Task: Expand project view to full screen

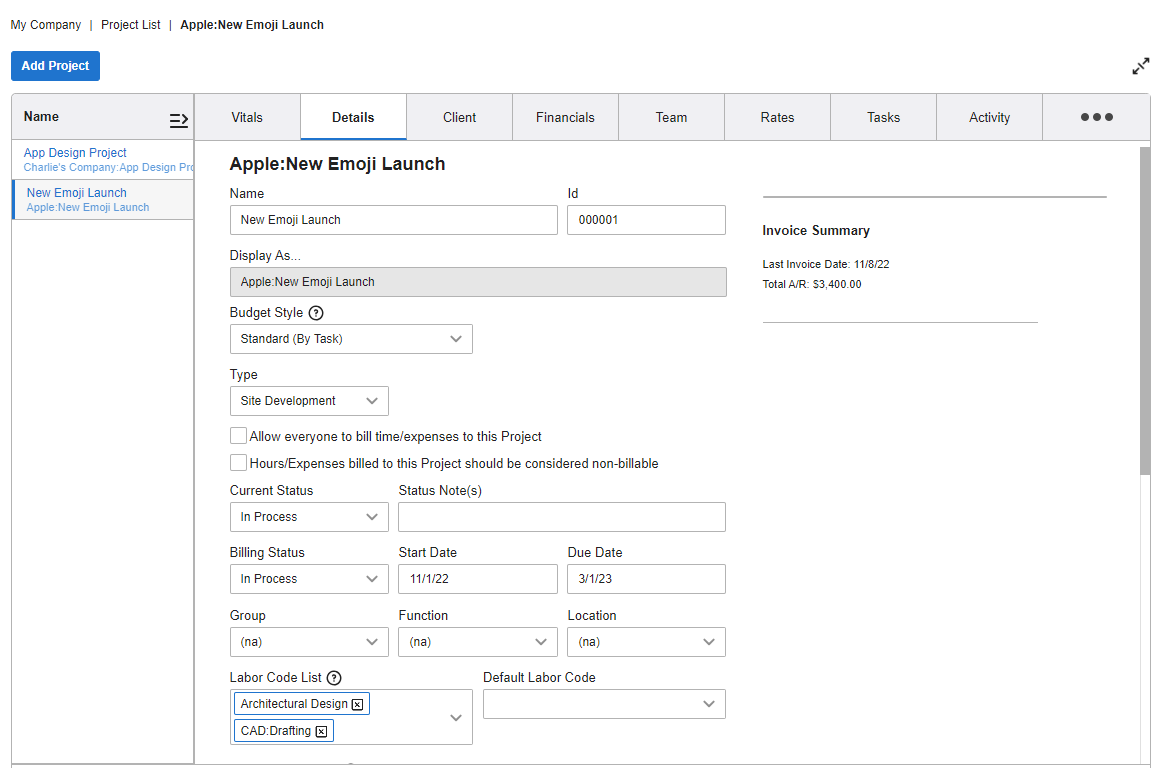Action: pyautogui.click(x=1140, y=65)
